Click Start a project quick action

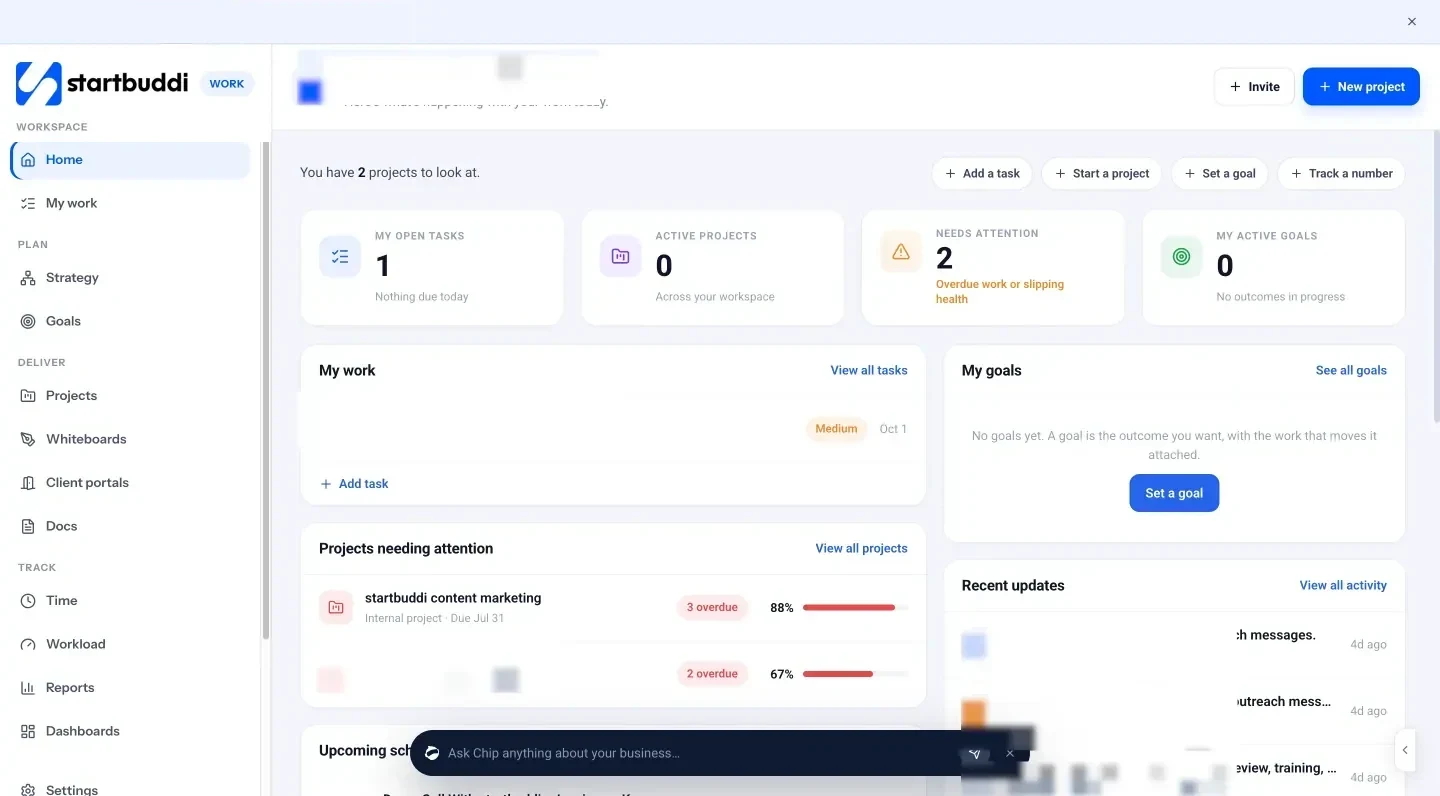click(1102, 173)
